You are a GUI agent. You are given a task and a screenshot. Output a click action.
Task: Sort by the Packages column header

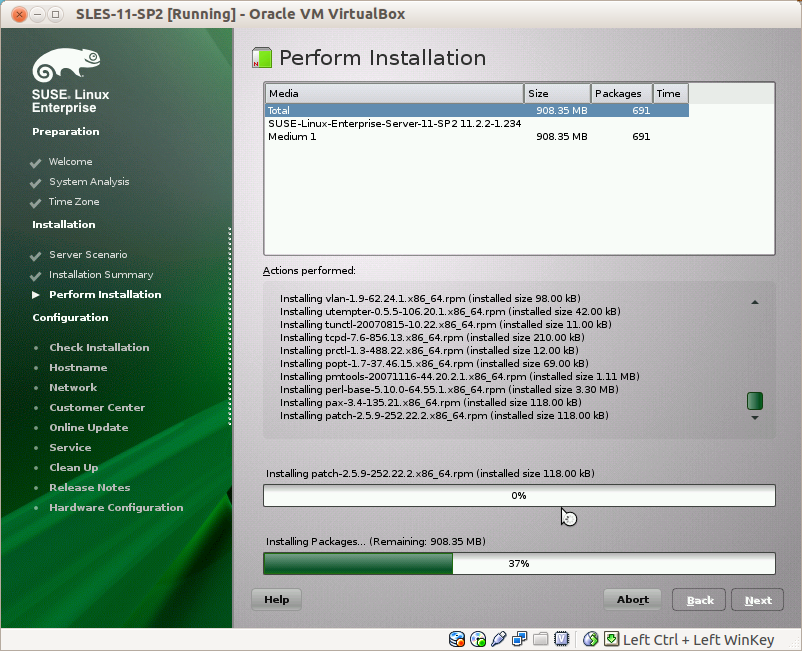point(621,94)
